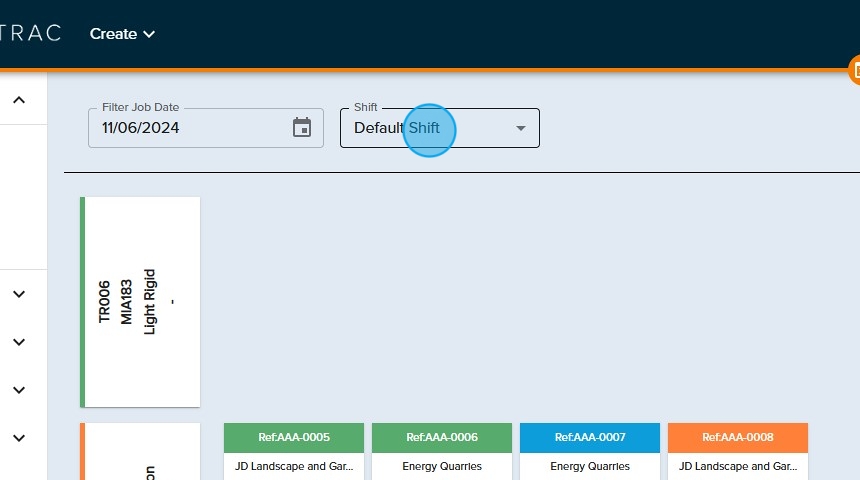
Task: Click Energy Quarries under Ref:AAA-0007
Action: click(590, 466)
